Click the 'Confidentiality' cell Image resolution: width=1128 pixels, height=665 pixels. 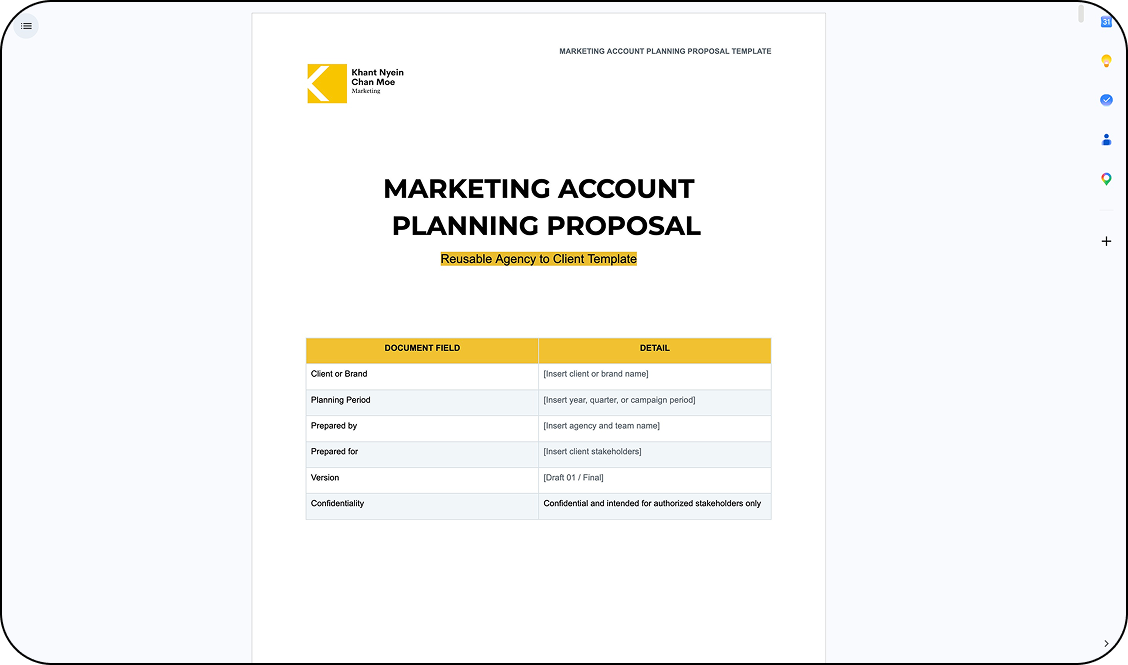tap(422, 506)
